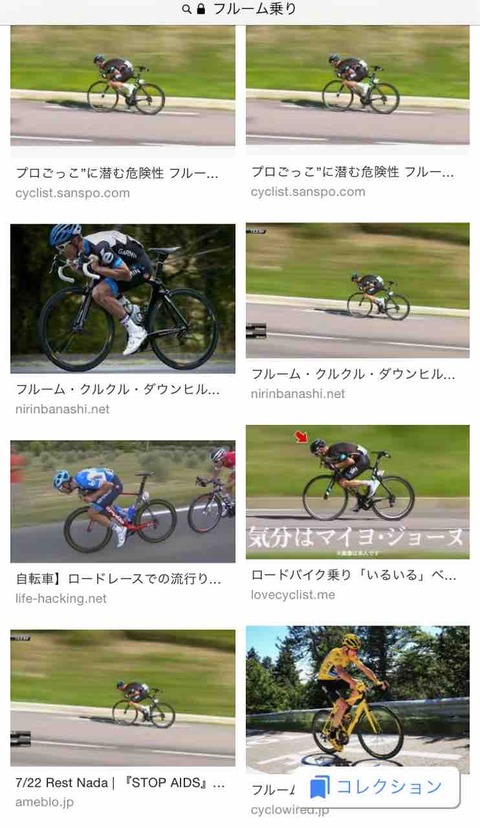
Task: Tap the padlock security icon
Action: pyautogui.click(x=201, y=9)
